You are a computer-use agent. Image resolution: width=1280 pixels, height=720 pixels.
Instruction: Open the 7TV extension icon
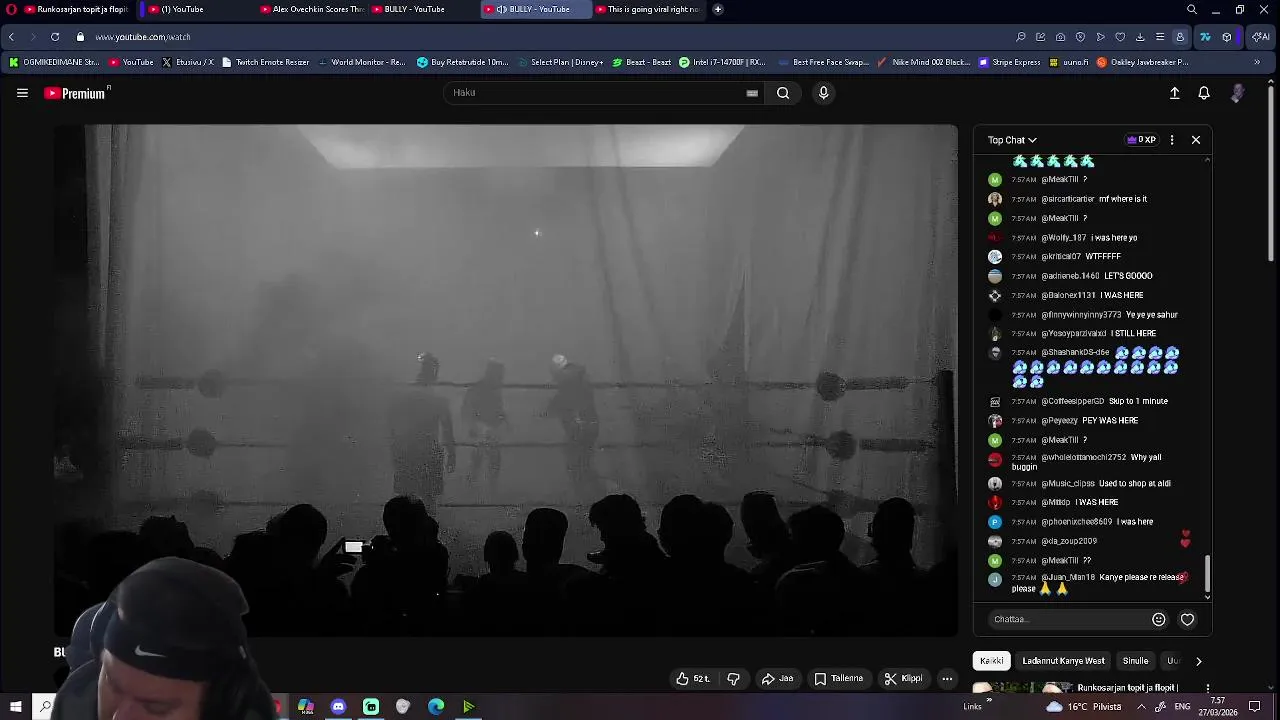point(1205,37)
